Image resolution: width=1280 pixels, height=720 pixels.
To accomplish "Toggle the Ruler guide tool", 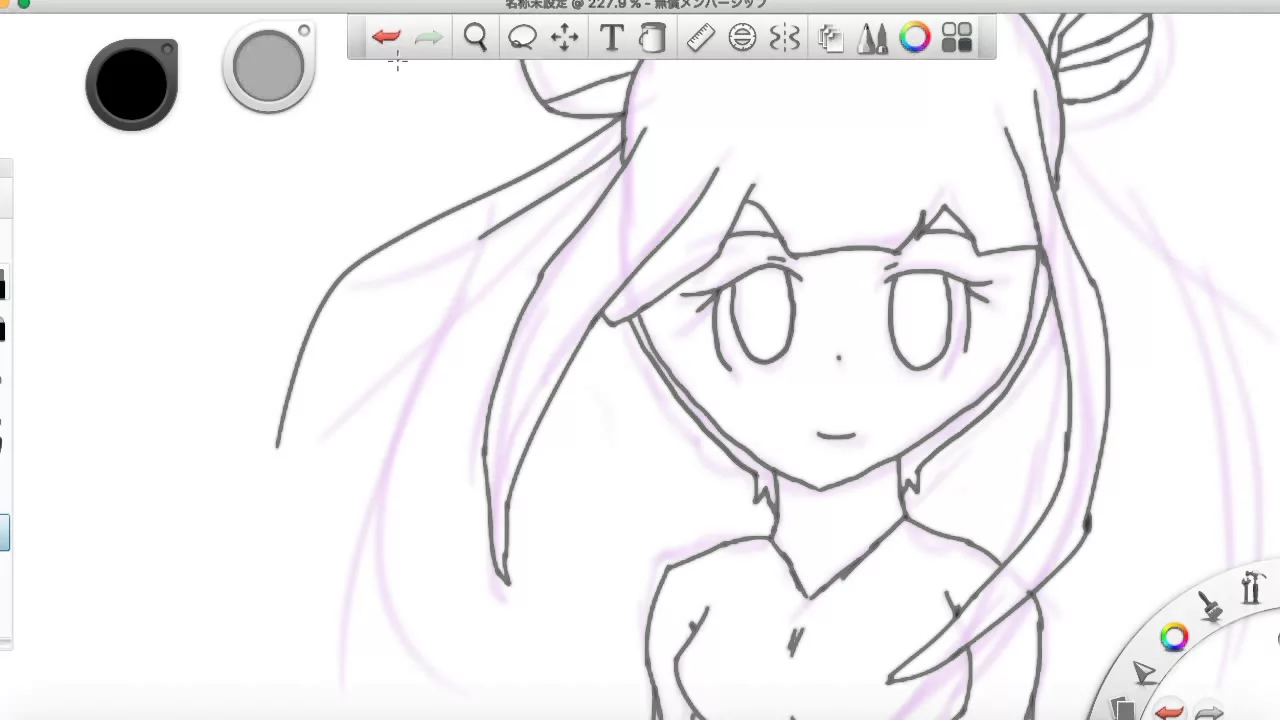I will [701, 38].
